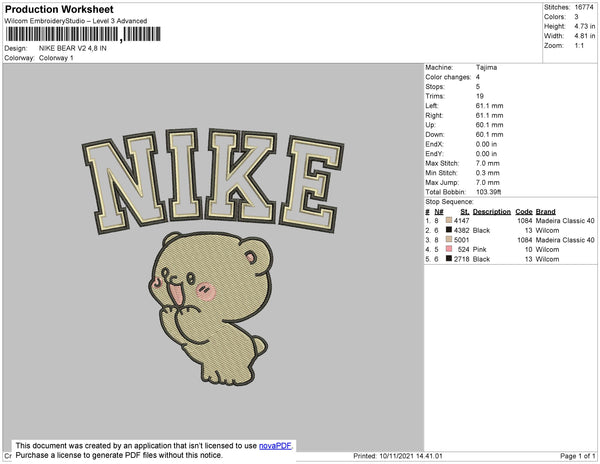
Task: Click the trims value '19'
Action: tap(480, 96)
